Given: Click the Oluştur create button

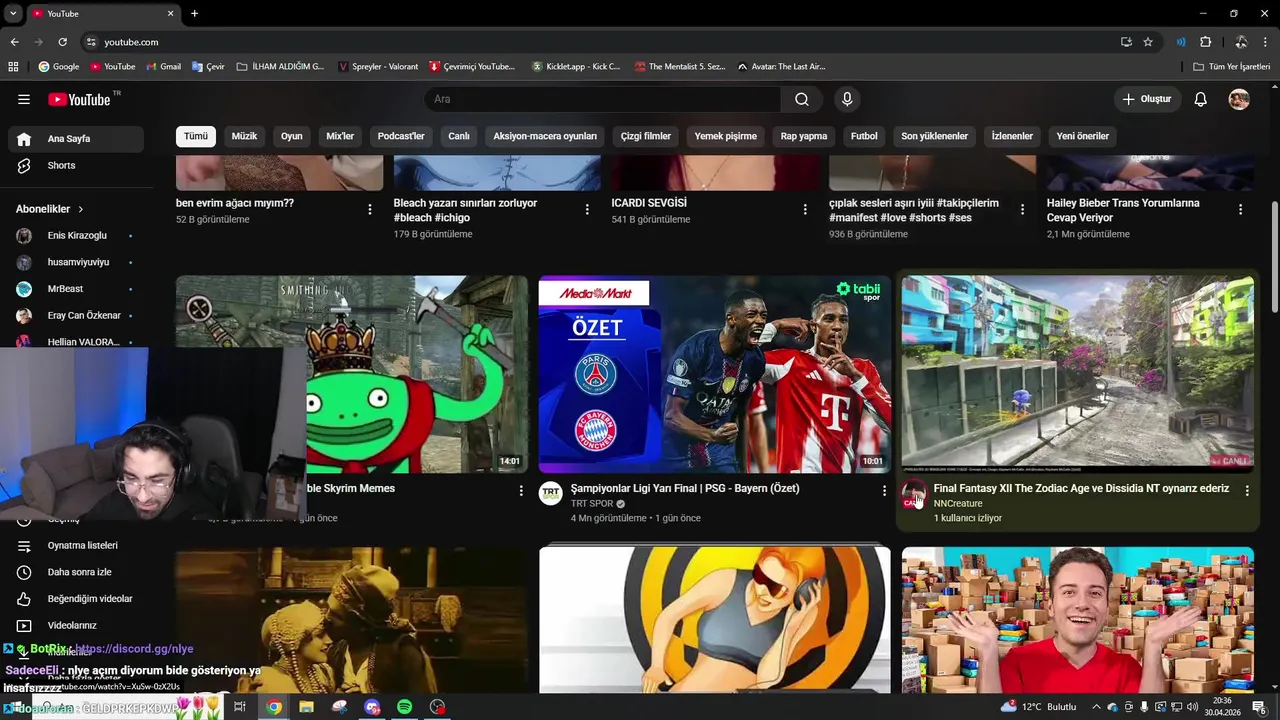Looking at the screenshot, I should [1146, 99].
